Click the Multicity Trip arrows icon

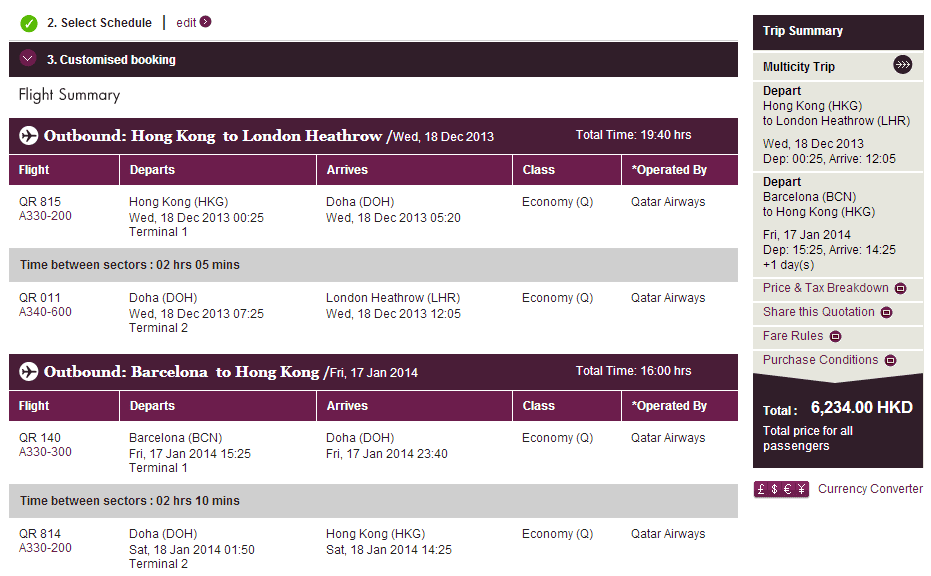[903, 66]
